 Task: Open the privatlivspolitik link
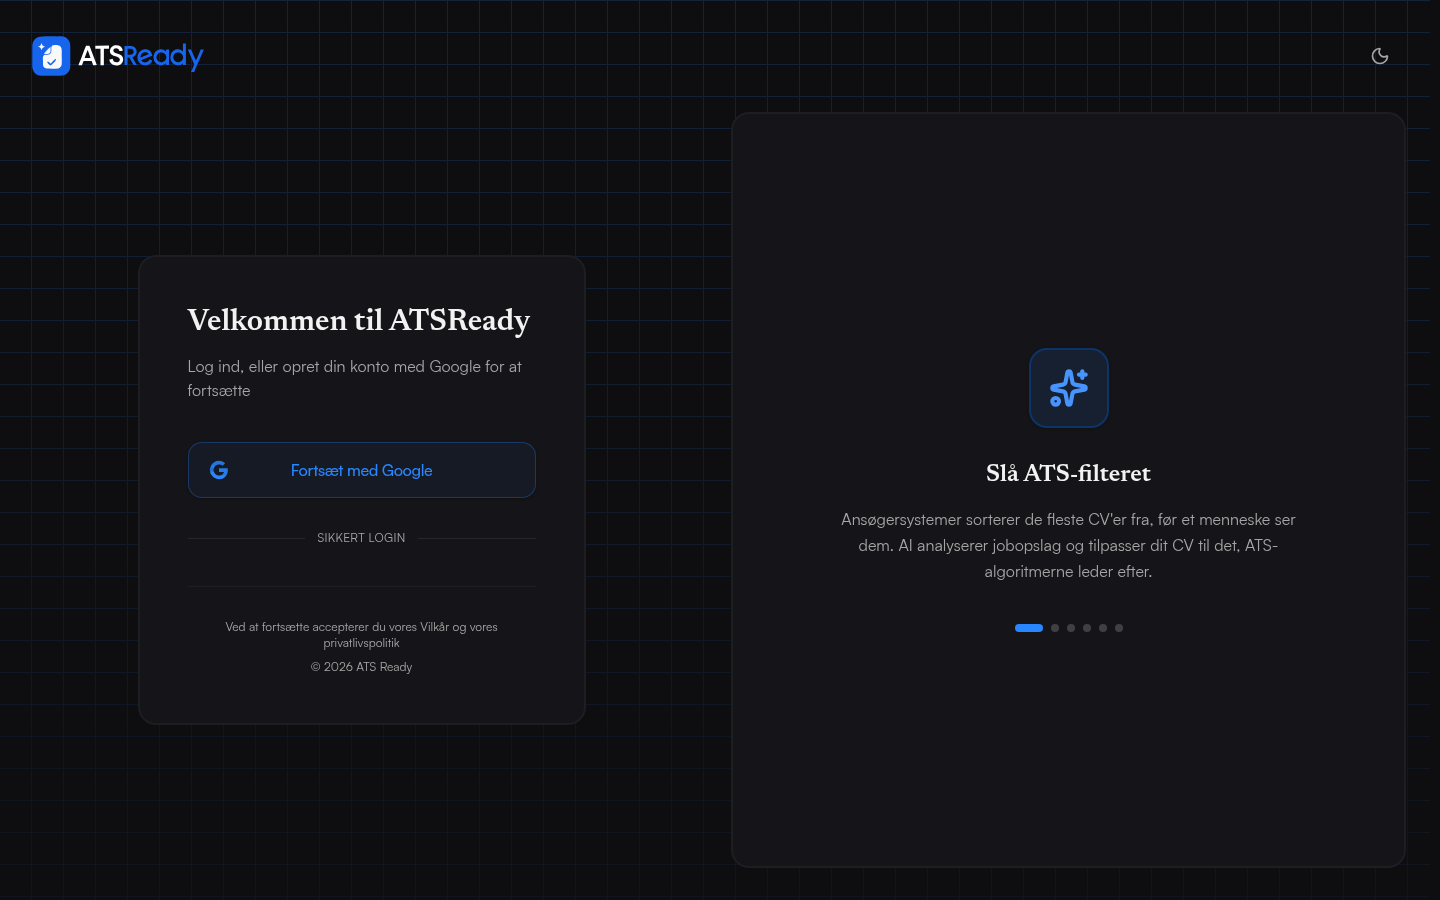click(x=361, y=643)
